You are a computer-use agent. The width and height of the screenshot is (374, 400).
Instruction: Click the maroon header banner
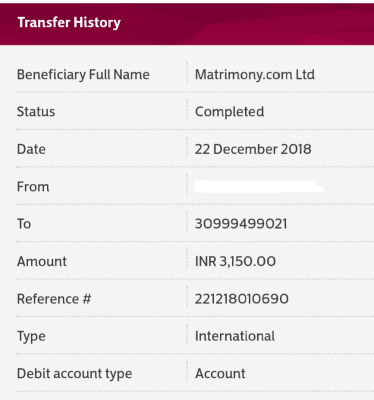pos(187,24)
